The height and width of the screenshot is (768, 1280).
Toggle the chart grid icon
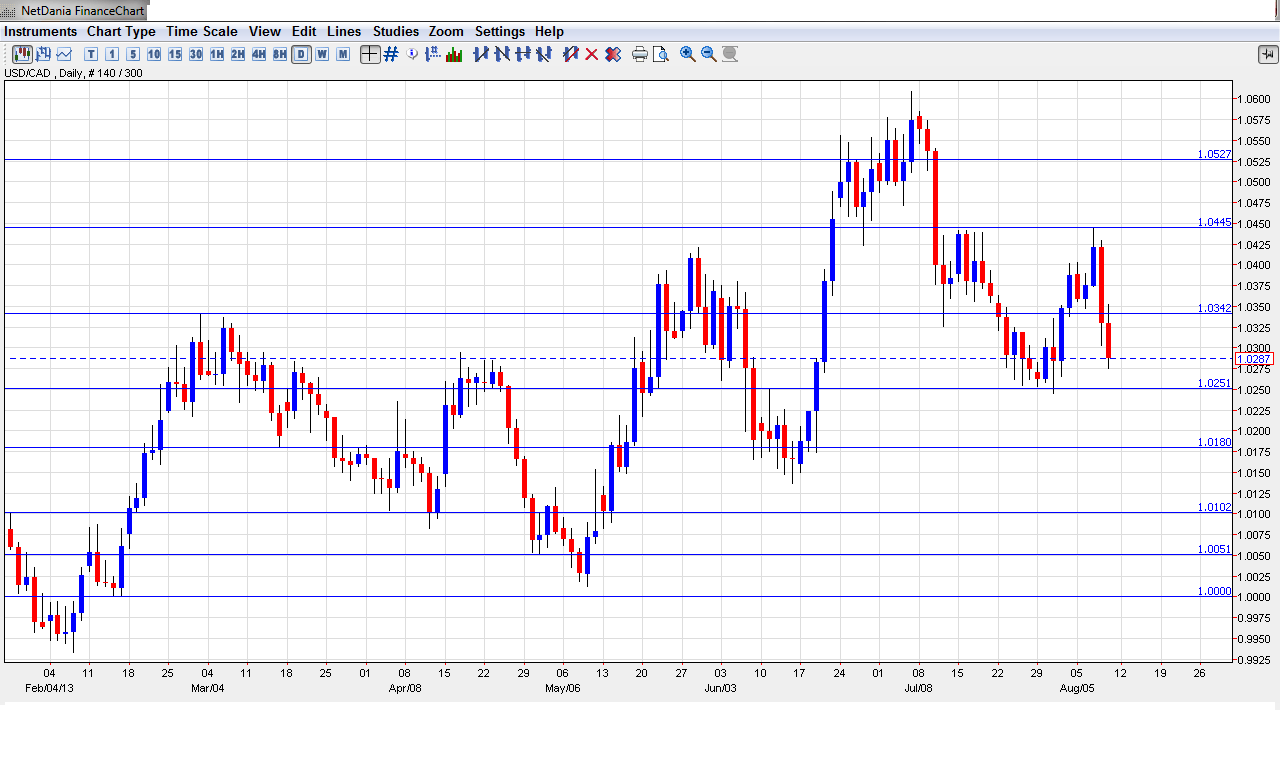coord(391,54)
